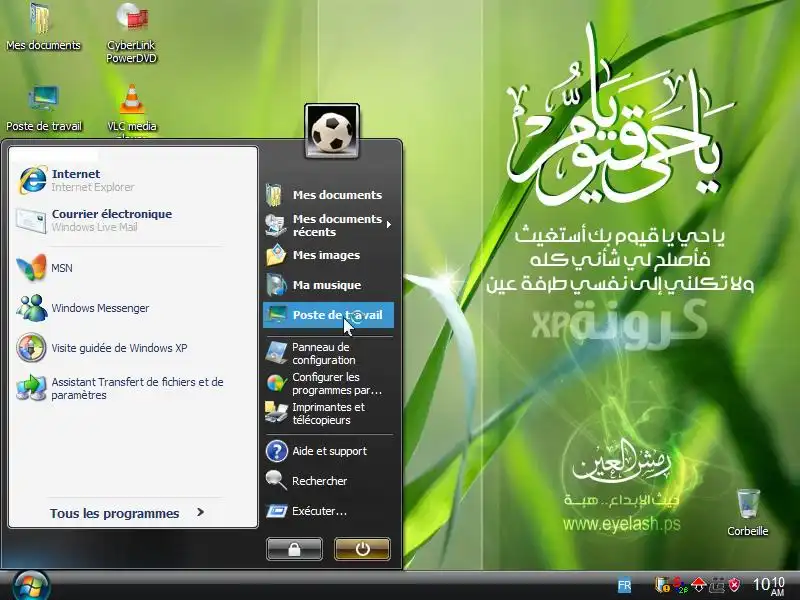Click Rechercher with the magnifier icon
Screen dimensions: 800x600
click(328, 481)
